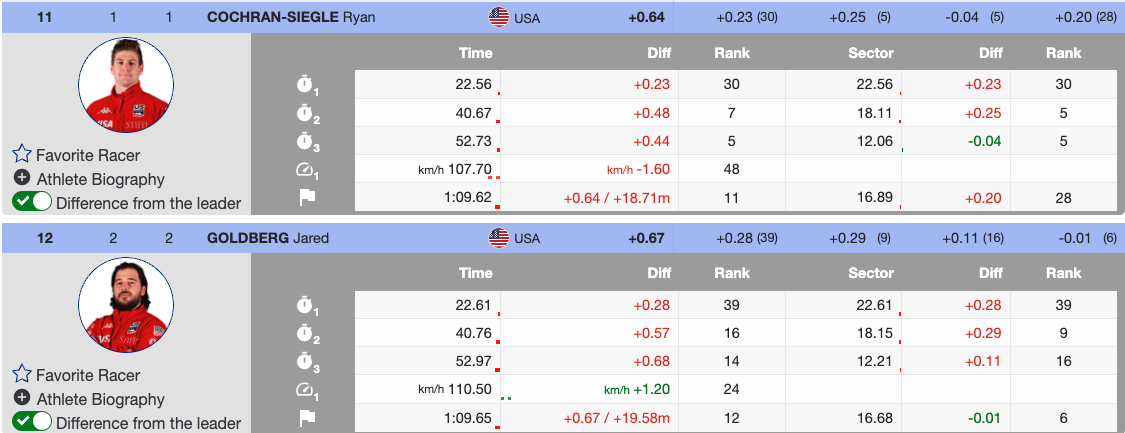
Task: Toggle Goldberg's Difference from the leader switch
Action: tap(32, 423)
